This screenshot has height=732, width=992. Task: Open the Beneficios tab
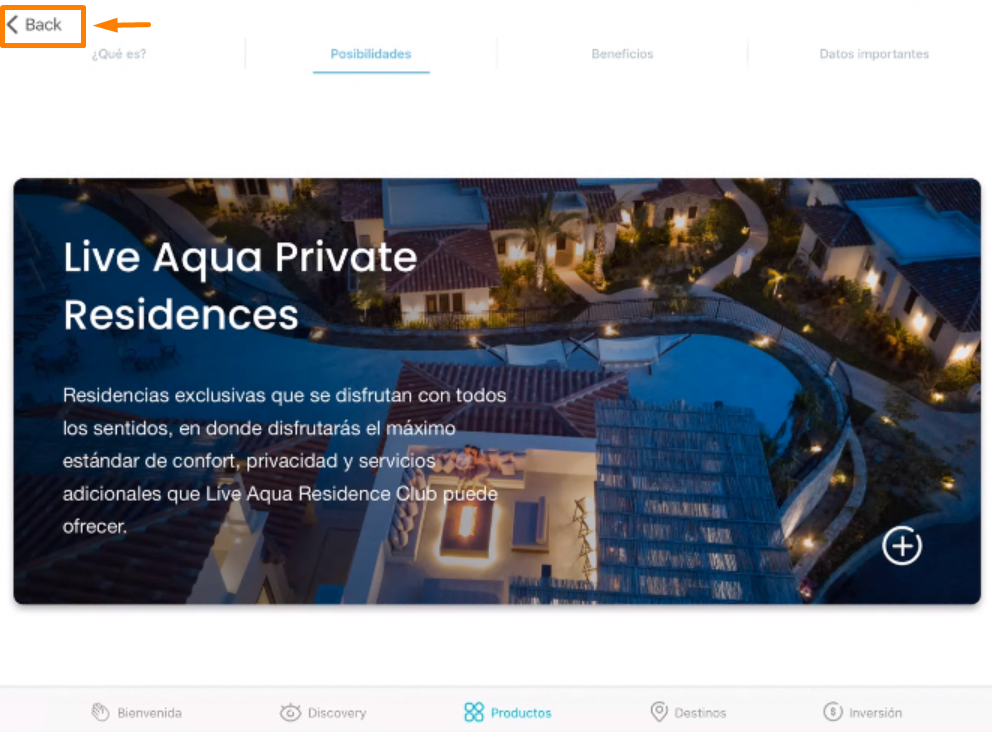(623, 54)
